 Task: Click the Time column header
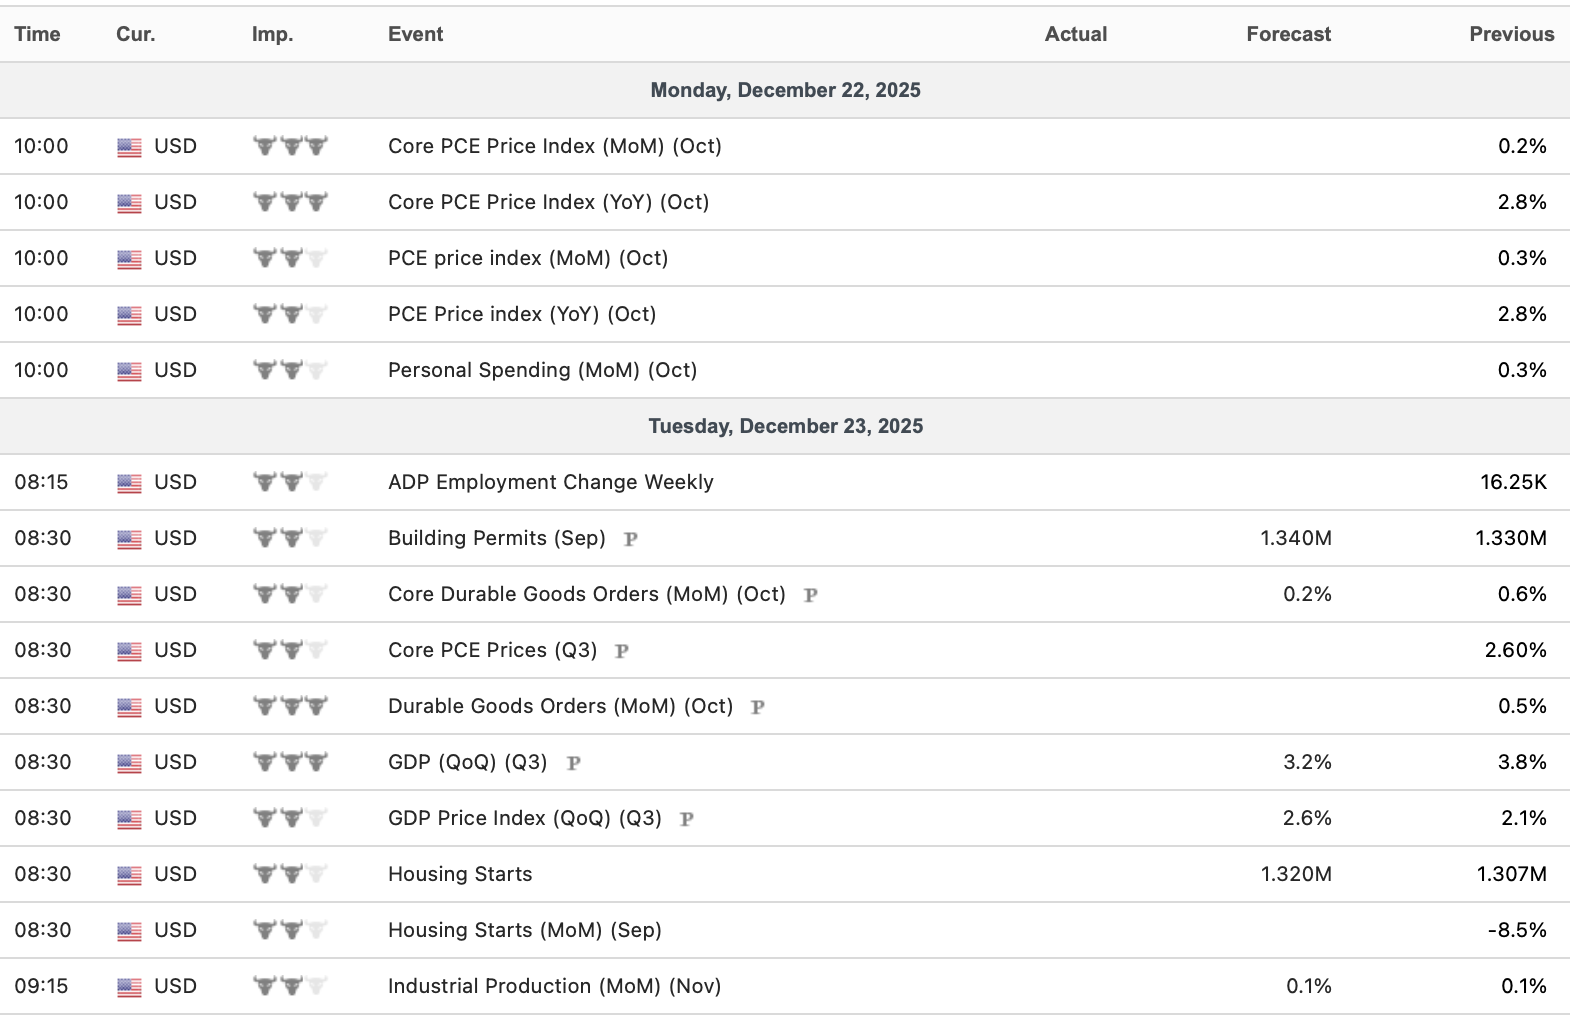point(37,34)
